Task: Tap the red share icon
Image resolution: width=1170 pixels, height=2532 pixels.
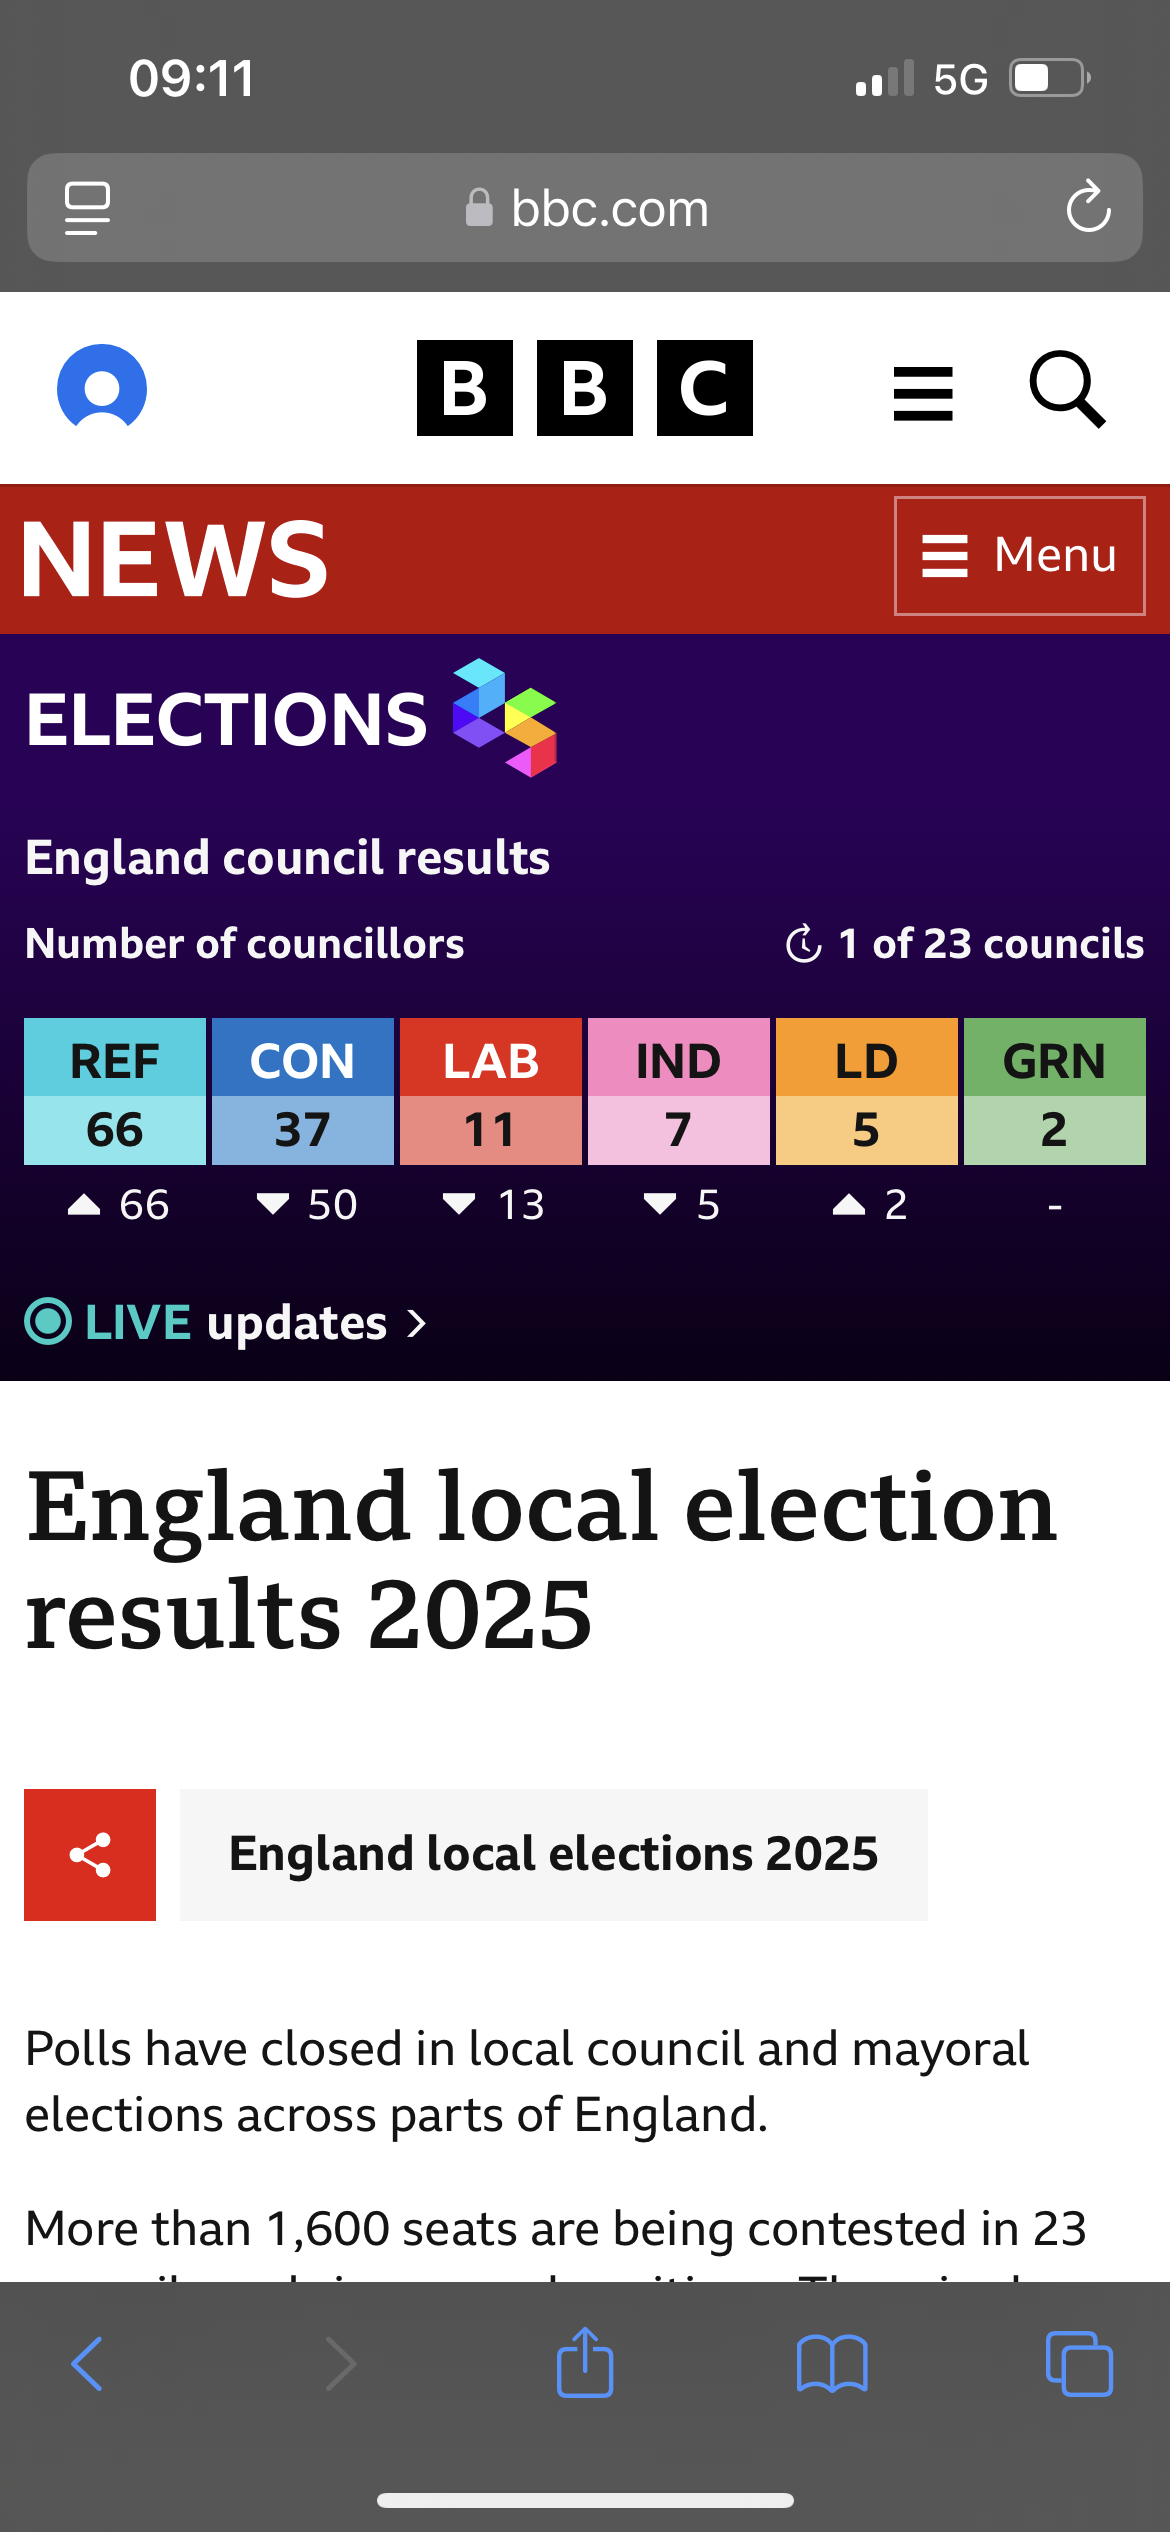Action: click(x=90, y=1855)
